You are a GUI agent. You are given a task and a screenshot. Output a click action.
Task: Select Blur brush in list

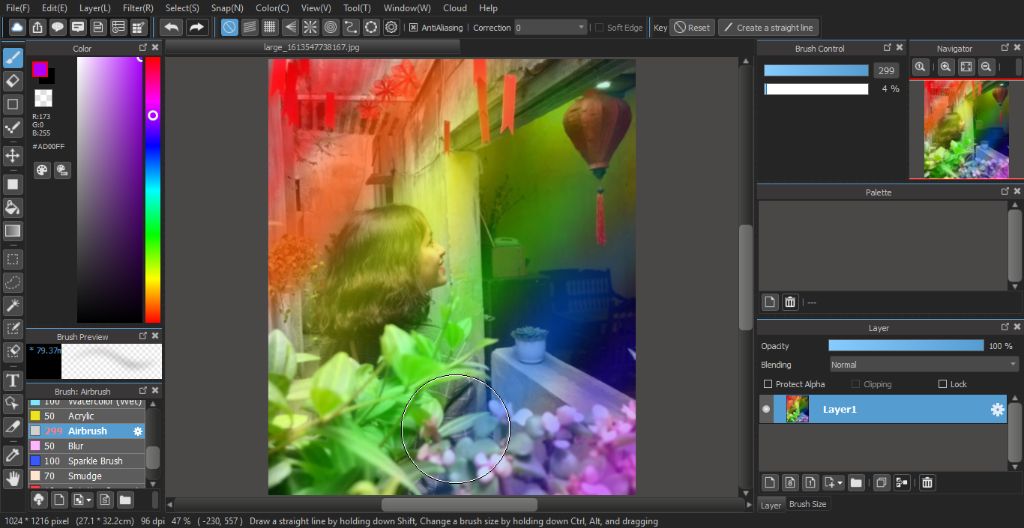pos(86,446)
